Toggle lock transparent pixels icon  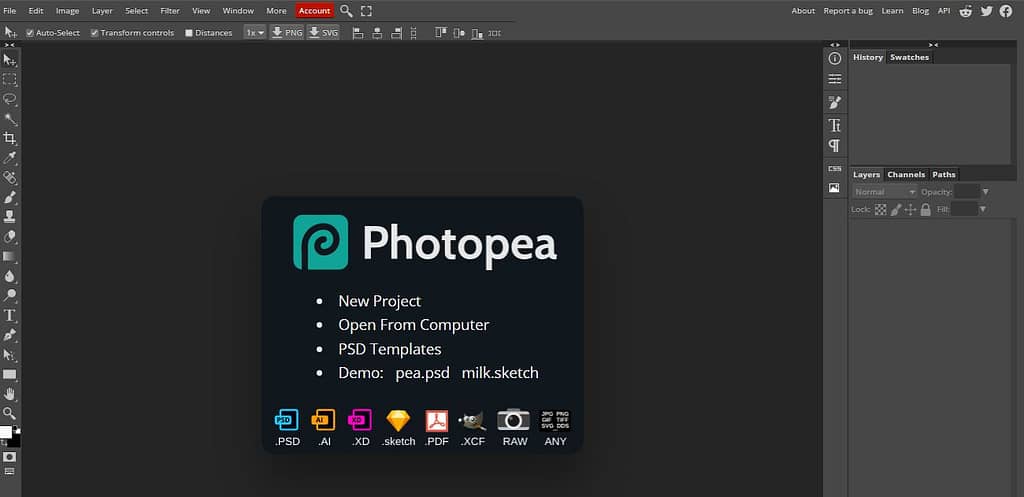[881, 210]
